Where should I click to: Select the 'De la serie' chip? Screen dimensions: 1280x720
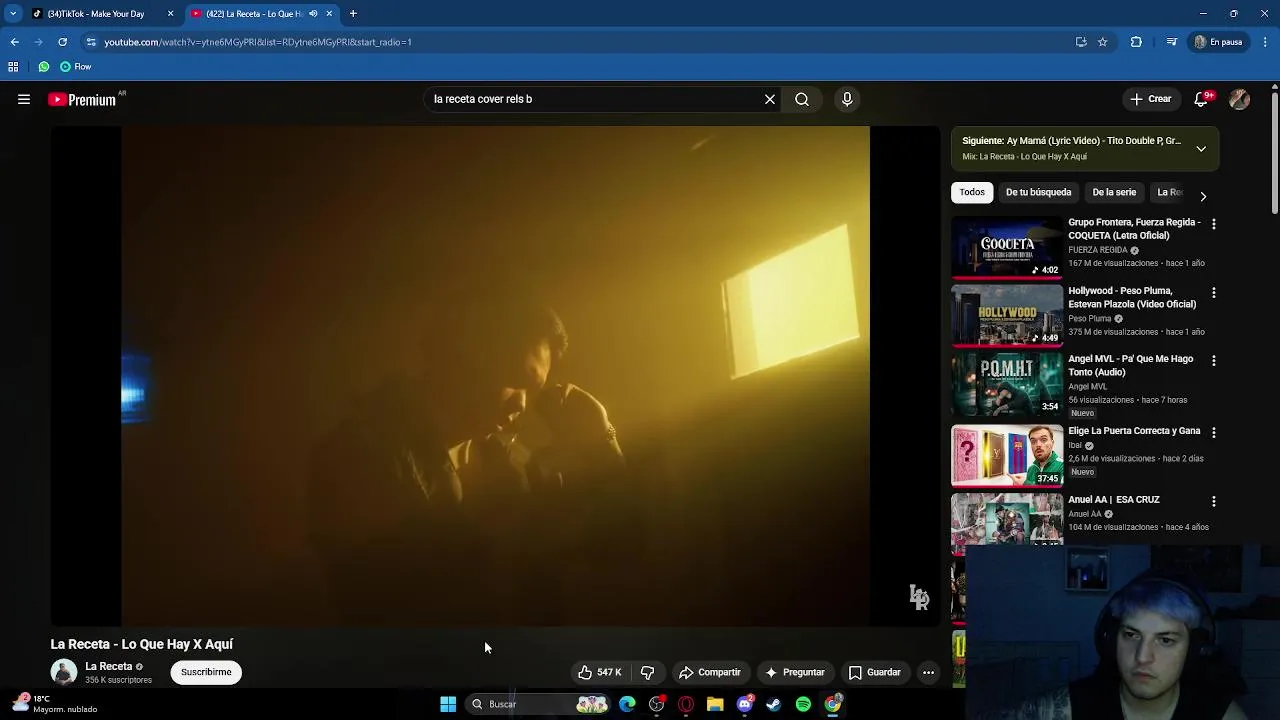click(1114, 192)
